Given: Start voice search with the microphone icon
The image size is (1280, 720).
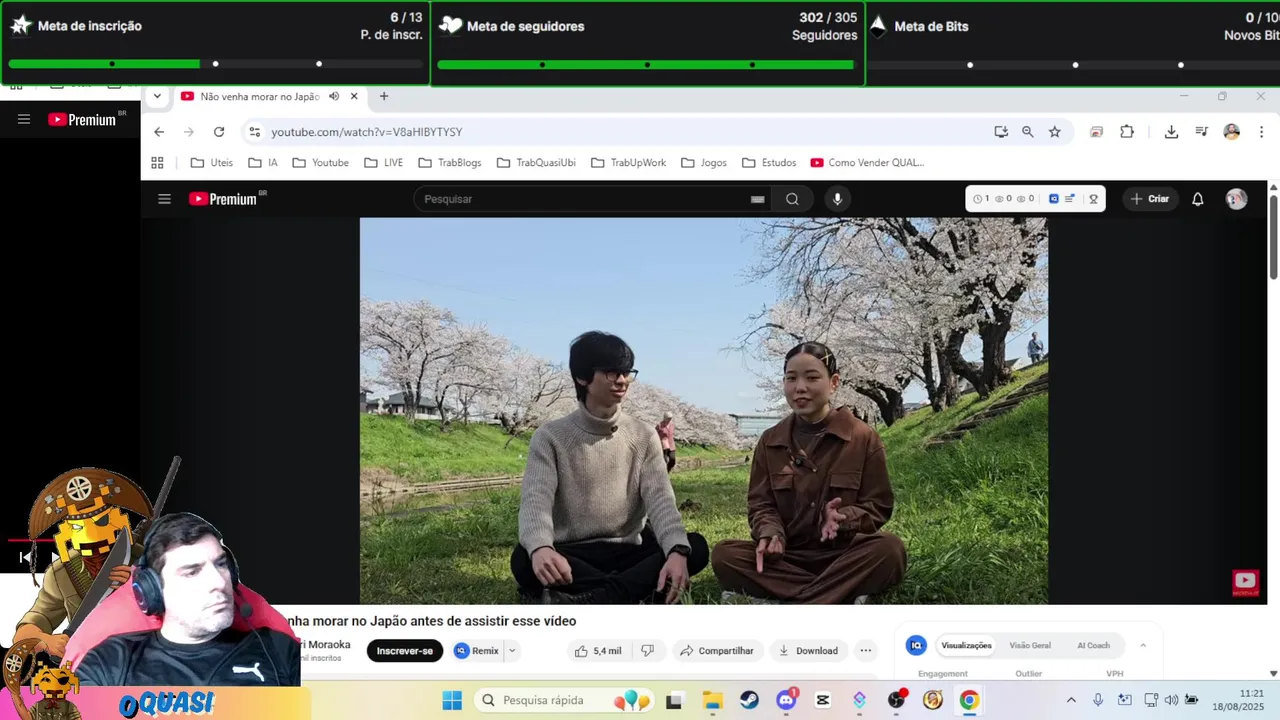Looking at the screenshot, I should (x=837, y=199).
